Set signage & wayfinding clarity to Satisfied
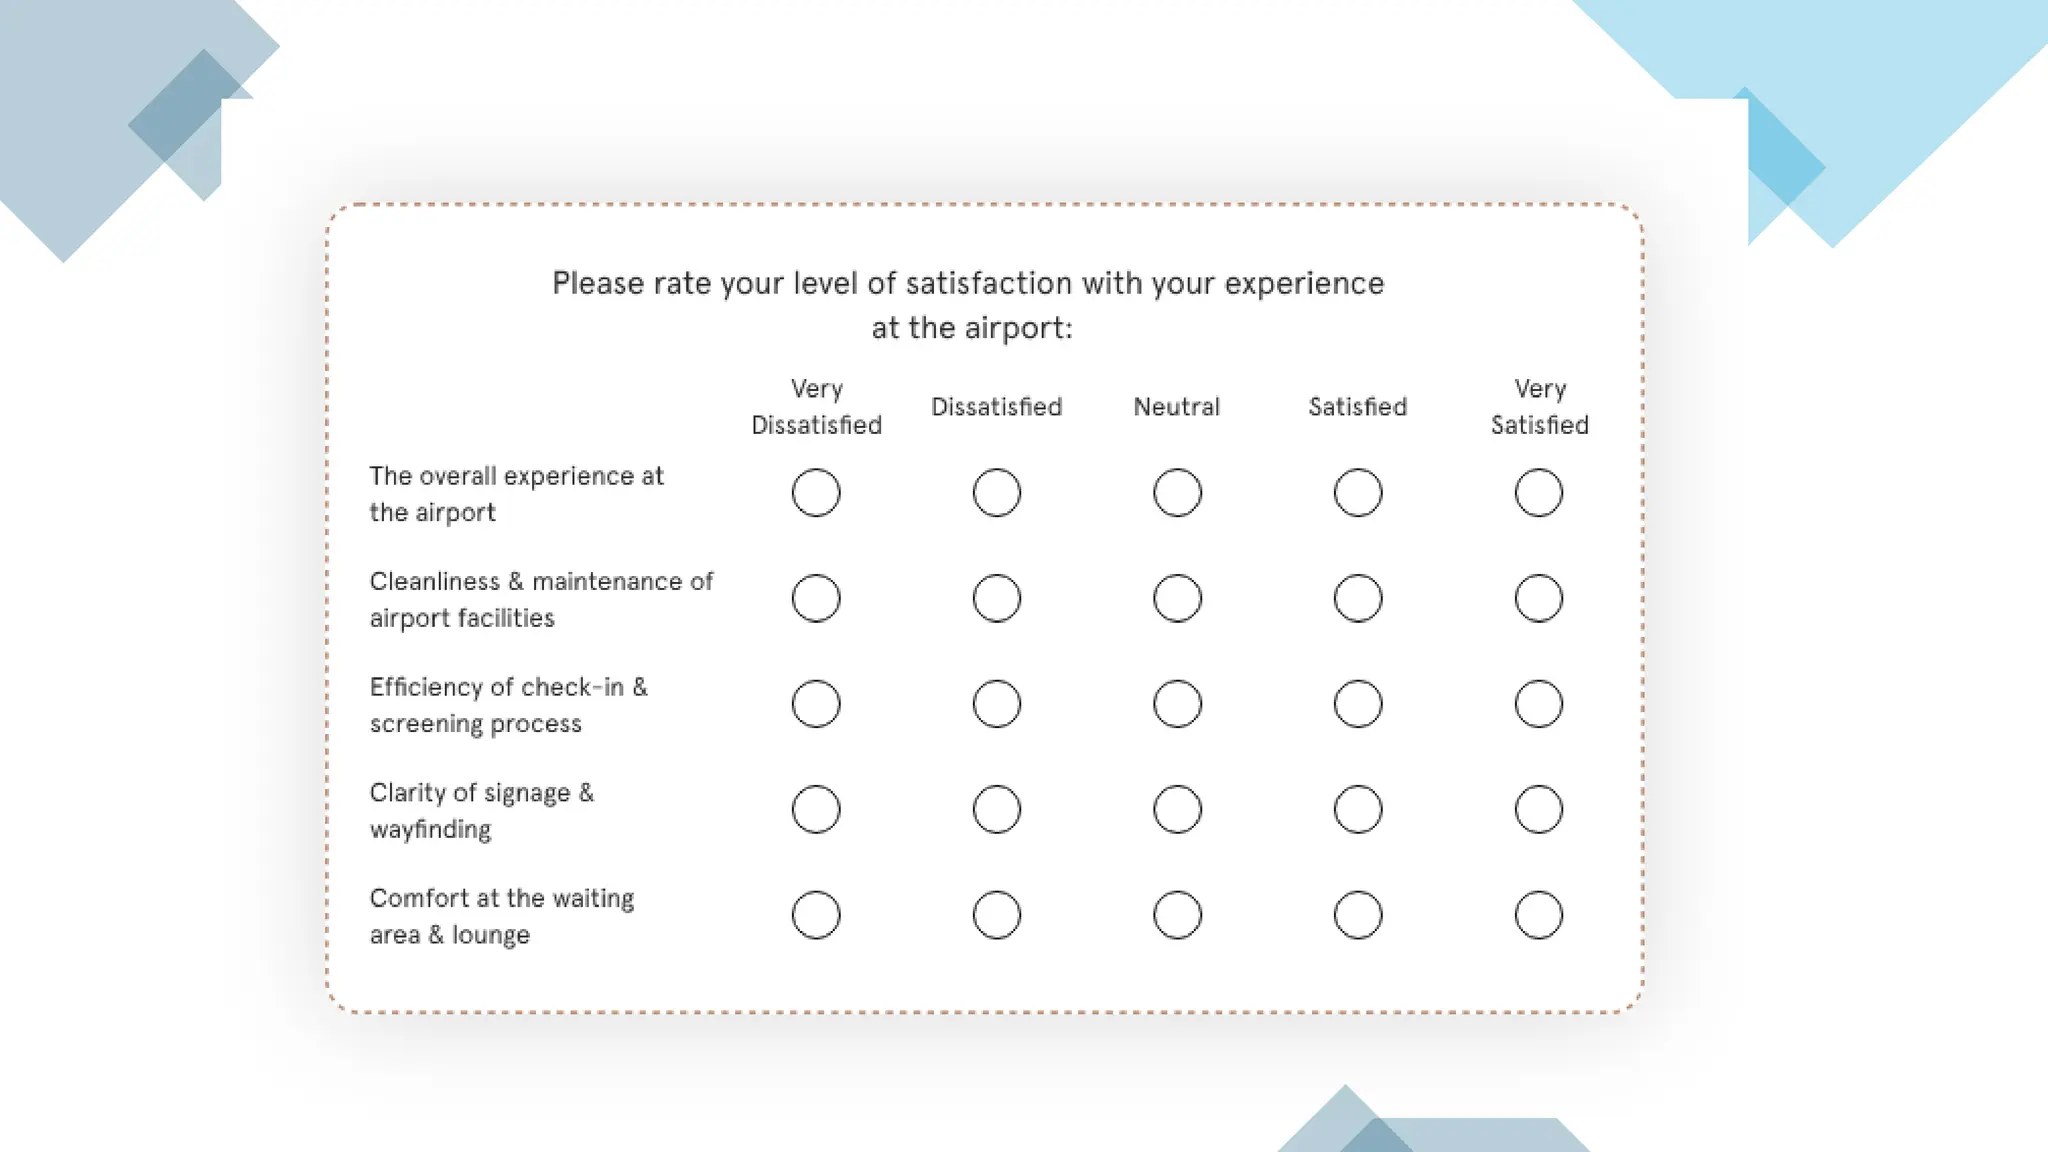This screenshot has height=1152, width=2048. point(1357,810)
